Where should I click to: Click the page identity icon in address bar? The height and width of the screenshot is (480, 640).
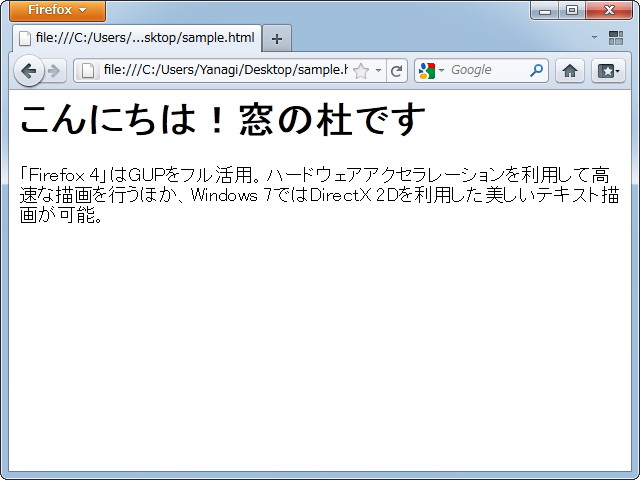pyautogui.click(x=88, y=71)
